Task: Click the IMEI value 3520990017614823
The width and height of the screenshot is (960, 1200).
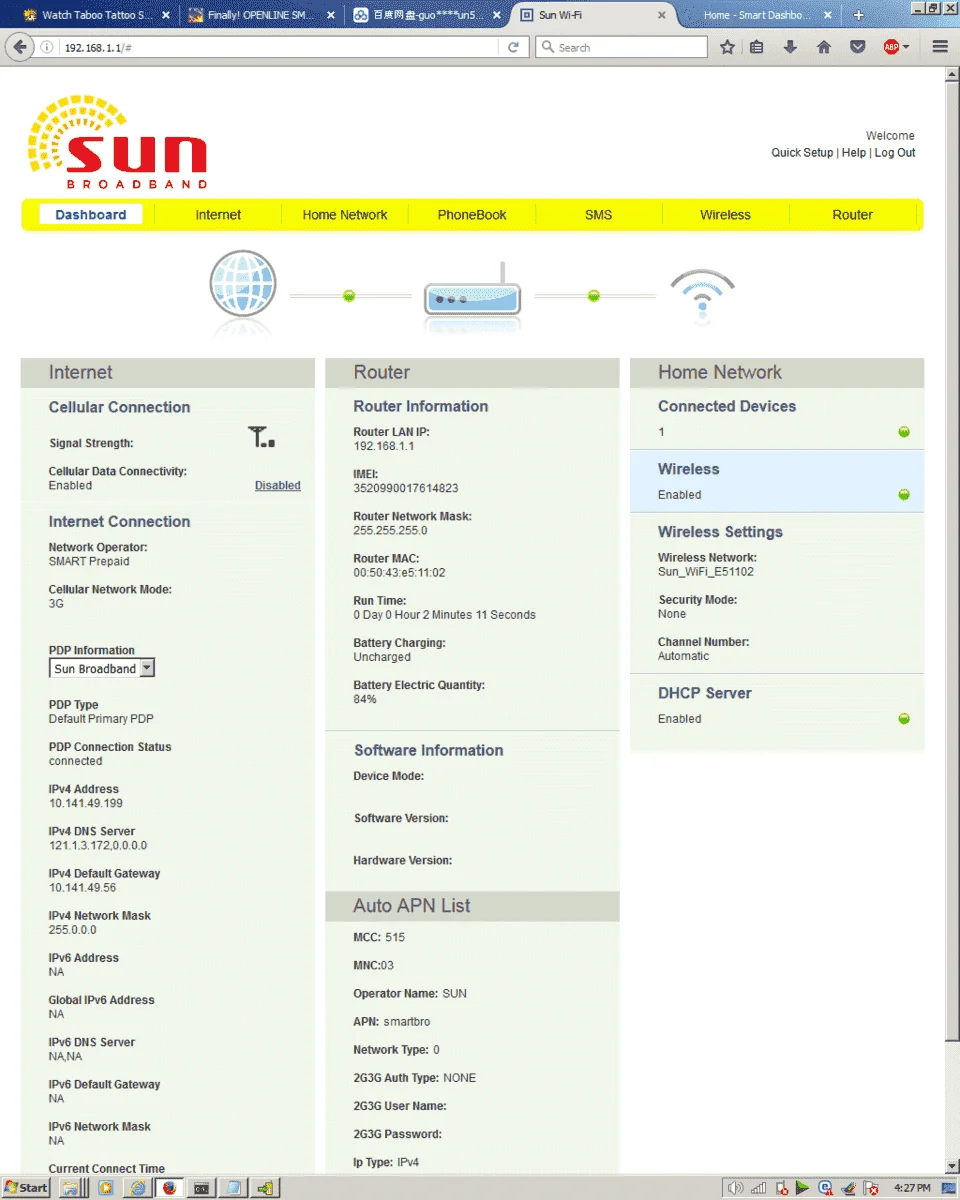Action: click(406, 488)
